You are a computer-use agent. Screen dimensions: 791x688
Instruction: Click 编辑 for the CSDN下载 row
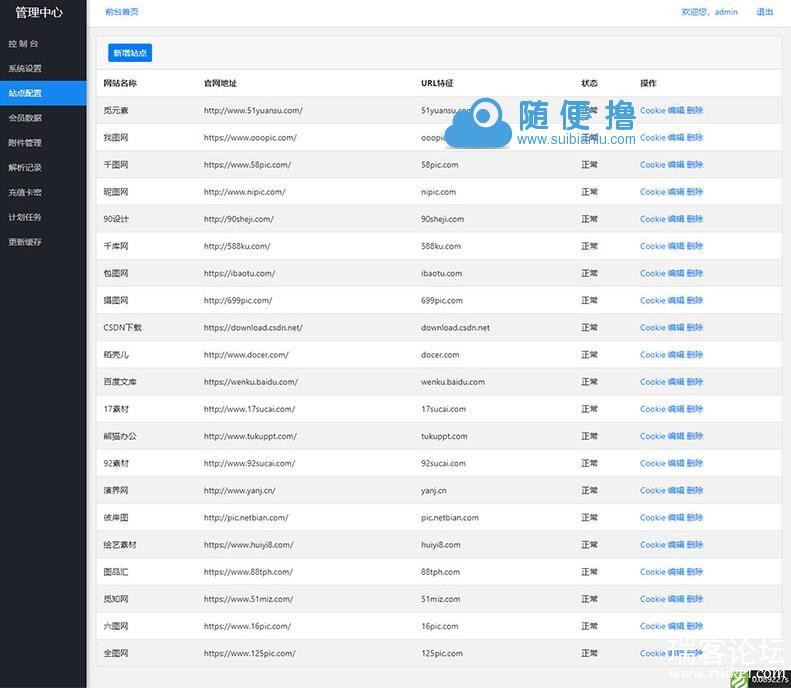pyautogui.click(x=676, y=327)
